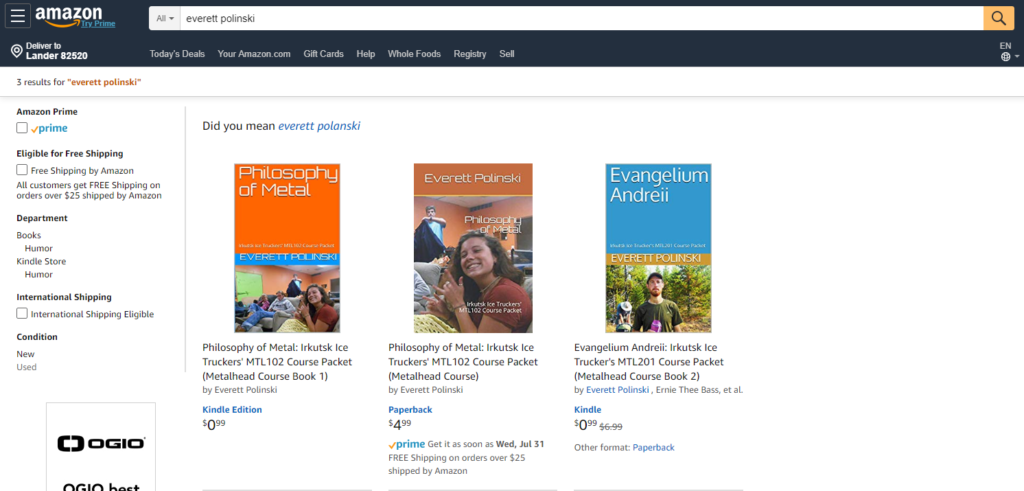Open Sell in the nav bar

pyautogui.click(x=507, y=54)
